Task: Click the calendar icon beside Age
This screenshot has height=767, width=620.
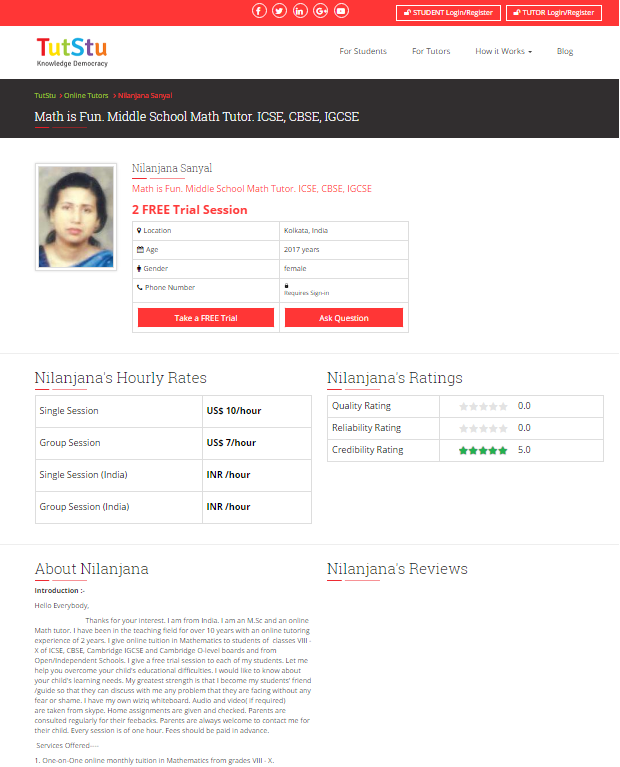Action: point(140,249)
